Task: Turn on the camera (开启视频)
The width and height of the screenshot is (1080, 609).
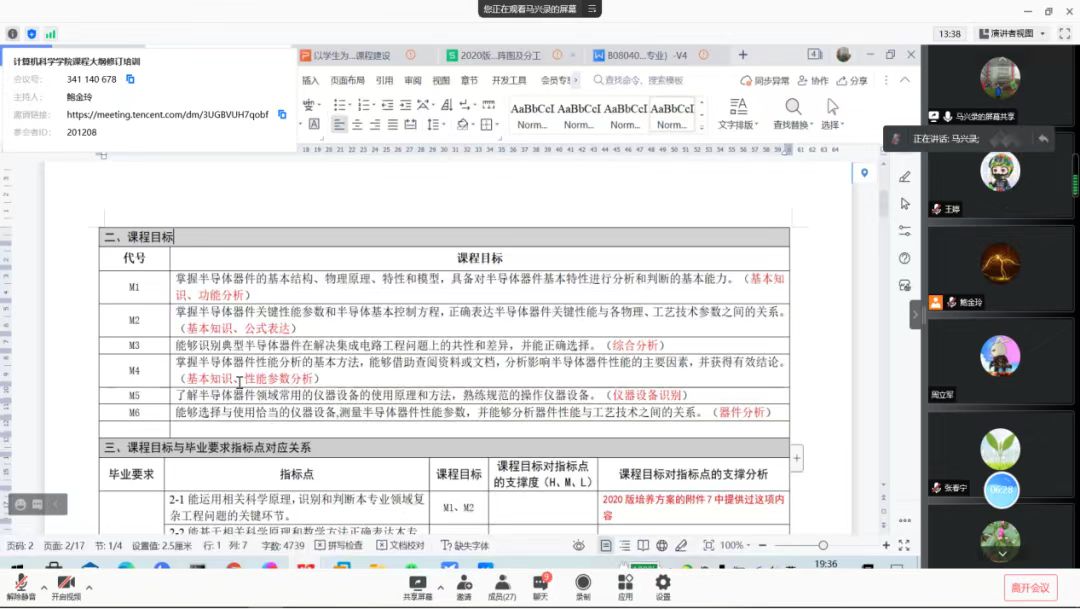Action: point(66,587)
